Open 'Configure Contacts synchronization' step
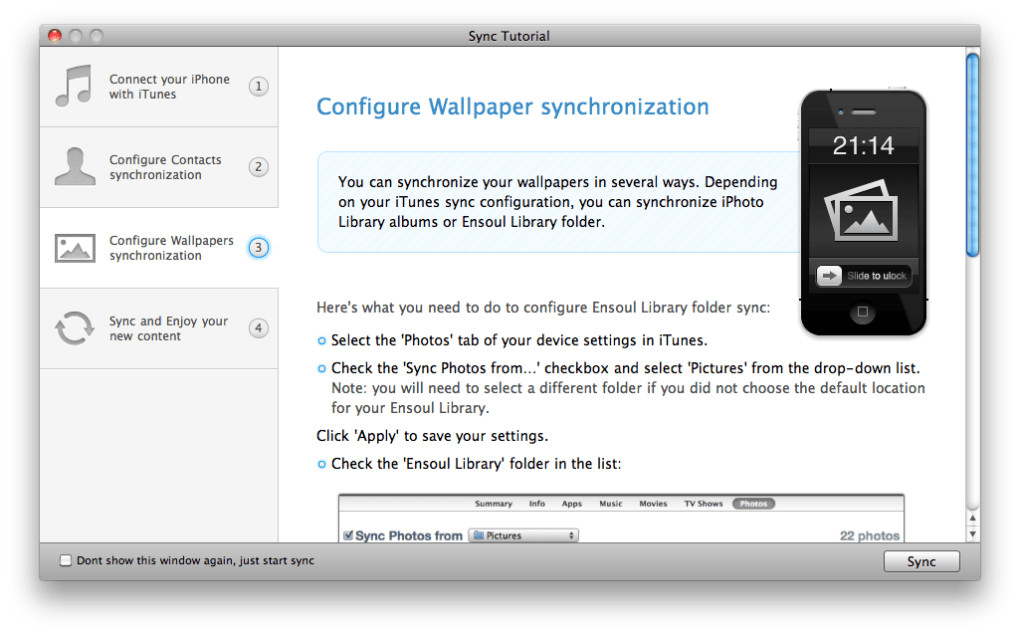The width and height of the screenshot is (1020, 635). coord(159,167)
